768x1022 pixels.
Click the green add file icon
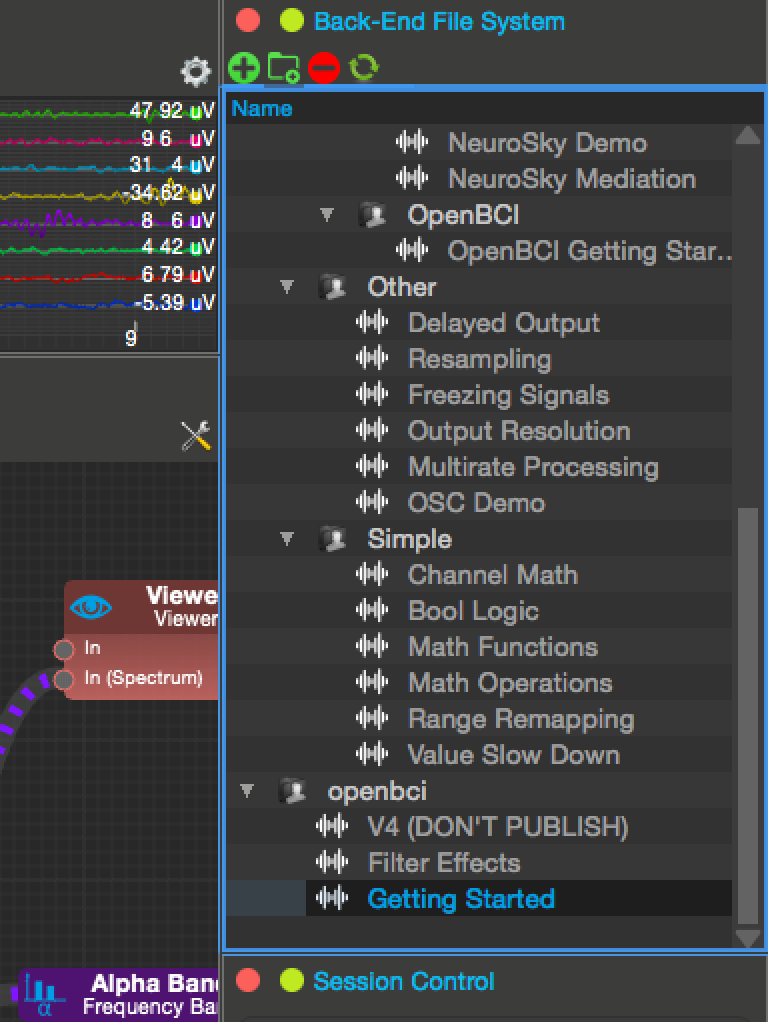[x=244, y=67]
